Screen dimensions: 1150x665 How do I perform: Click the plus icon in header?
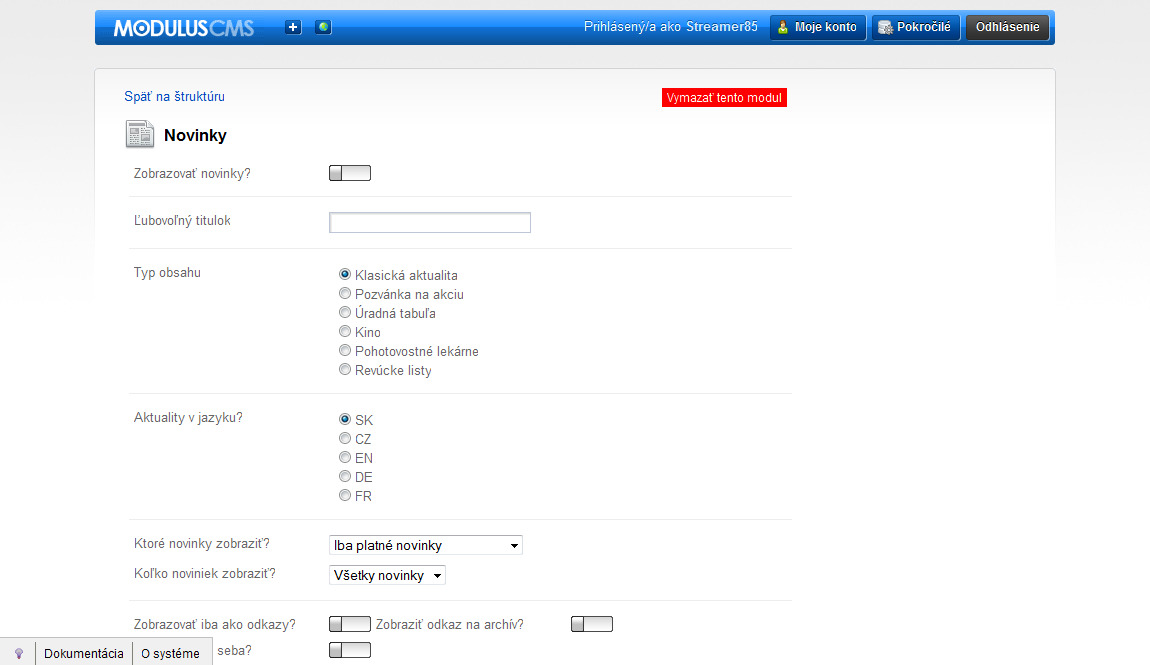[293, 27]
